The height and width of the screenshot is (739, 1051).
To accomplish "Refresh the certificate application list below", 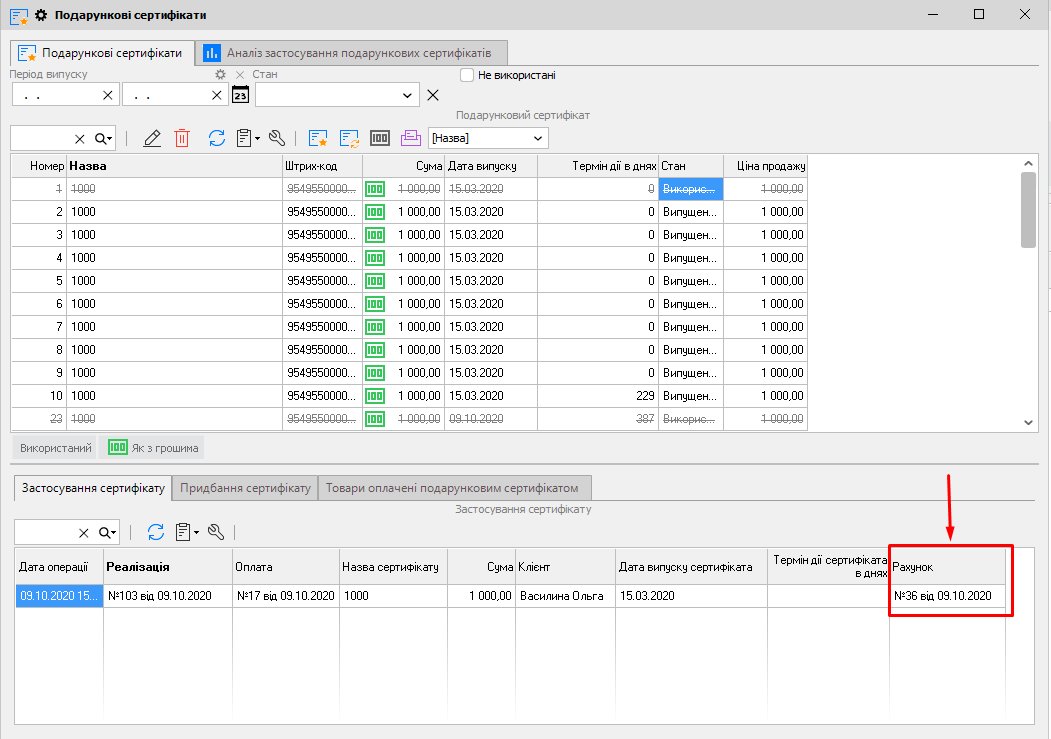I will coord(155,532).
